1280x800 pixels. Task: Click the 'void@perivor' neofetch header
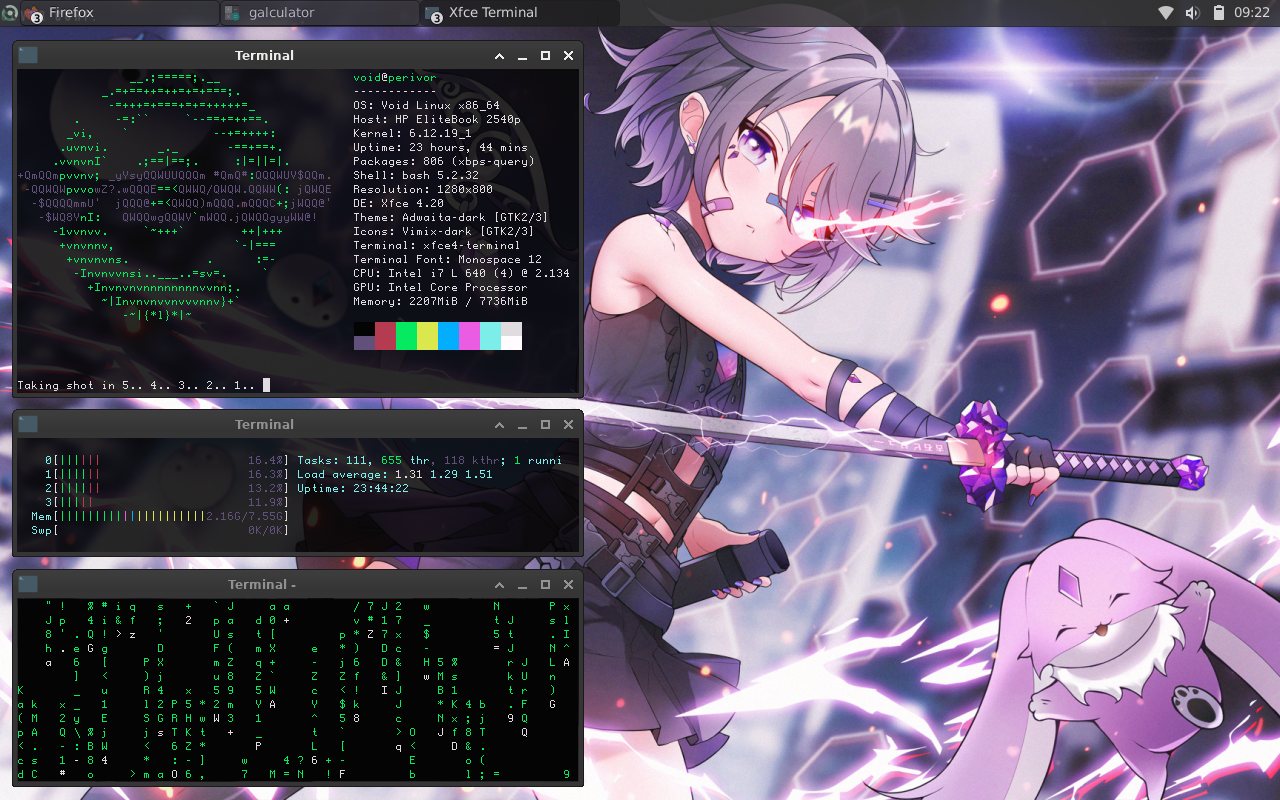pos(395,77)
